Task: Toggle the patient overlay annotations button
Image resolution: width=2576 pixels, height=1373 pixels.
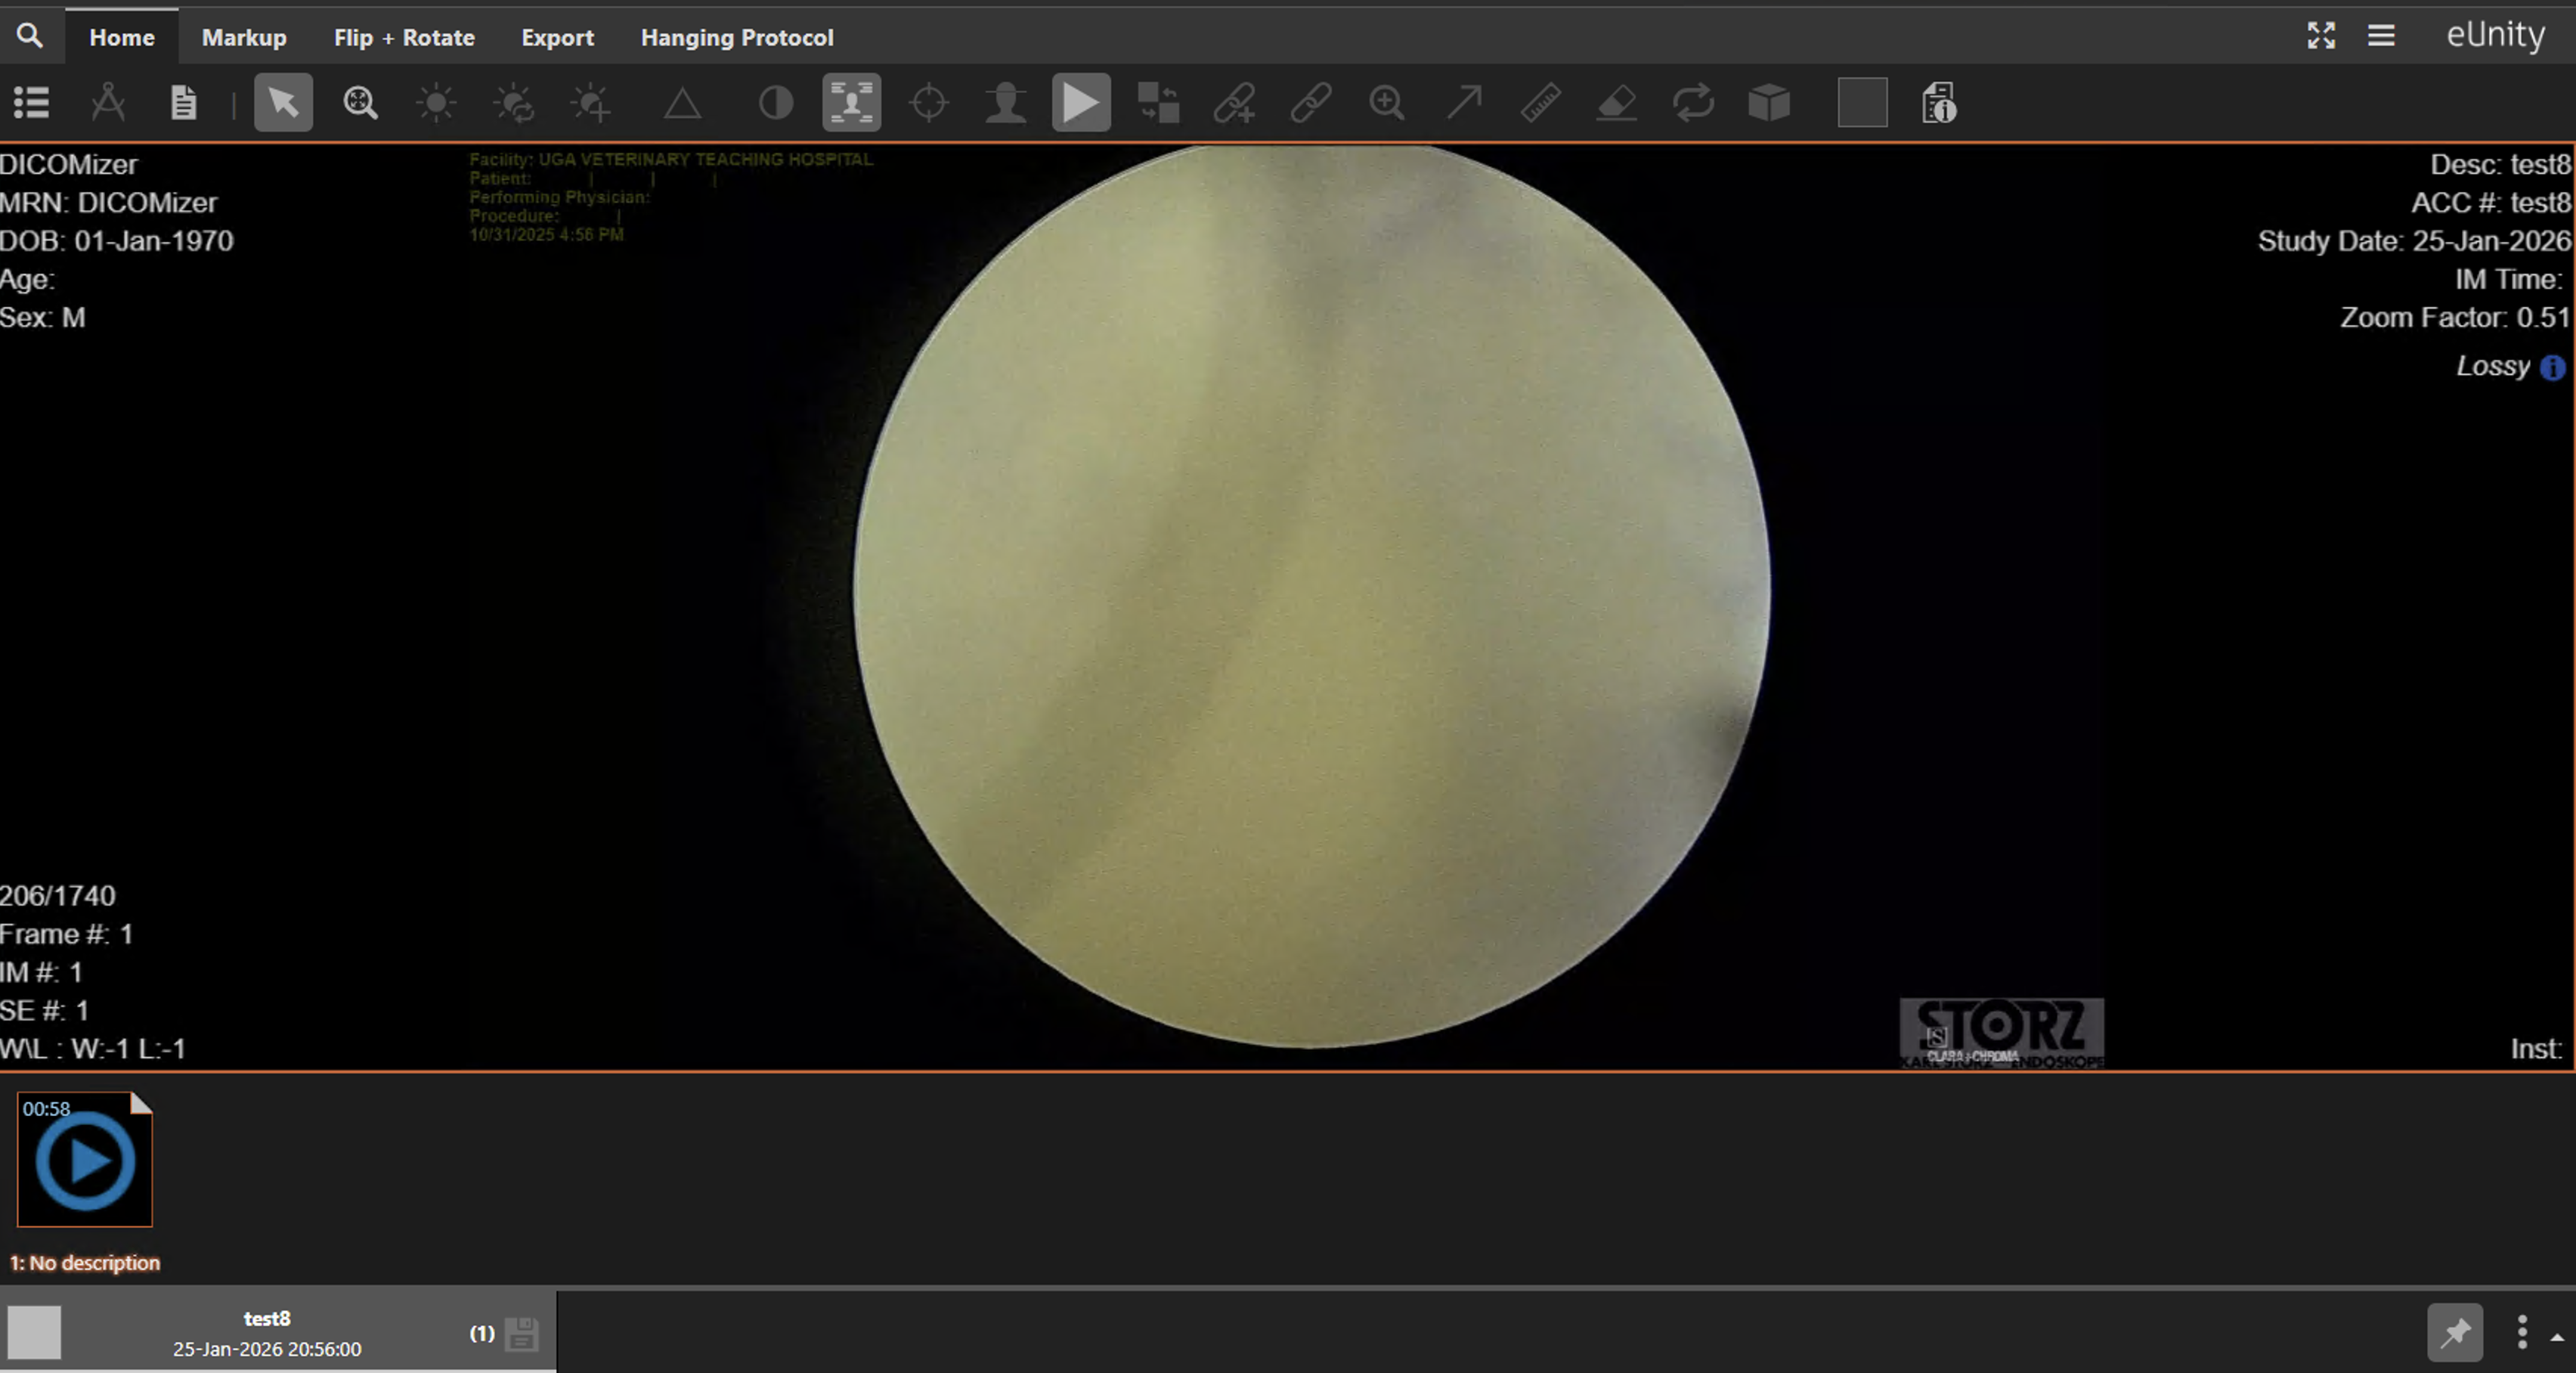Action: pyautogui.click(x=851, y=102)
